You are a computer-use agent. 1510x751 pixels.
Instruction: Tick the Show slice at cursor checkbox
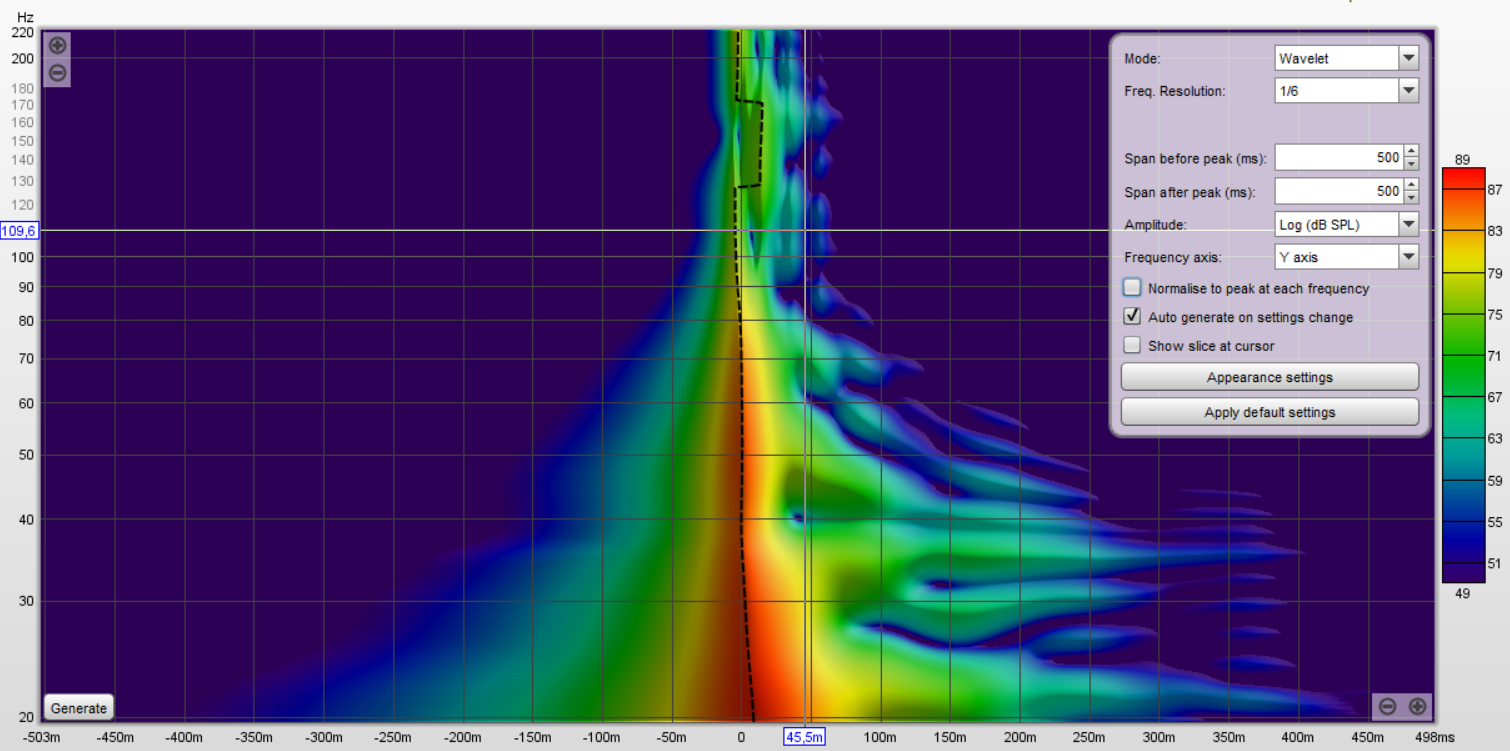click(x=1132, y=345)
